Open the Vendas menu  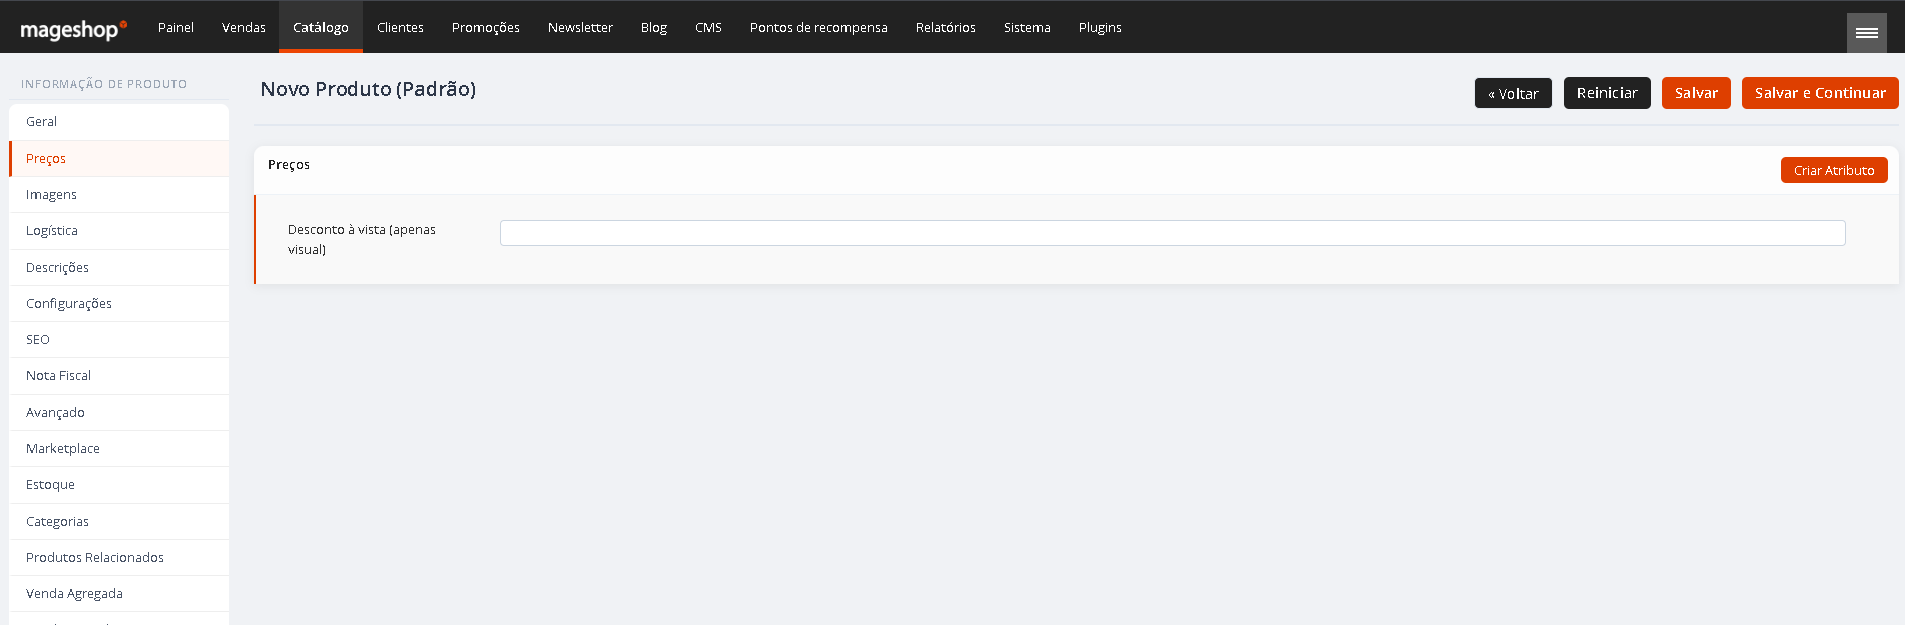tap(244, 27)
